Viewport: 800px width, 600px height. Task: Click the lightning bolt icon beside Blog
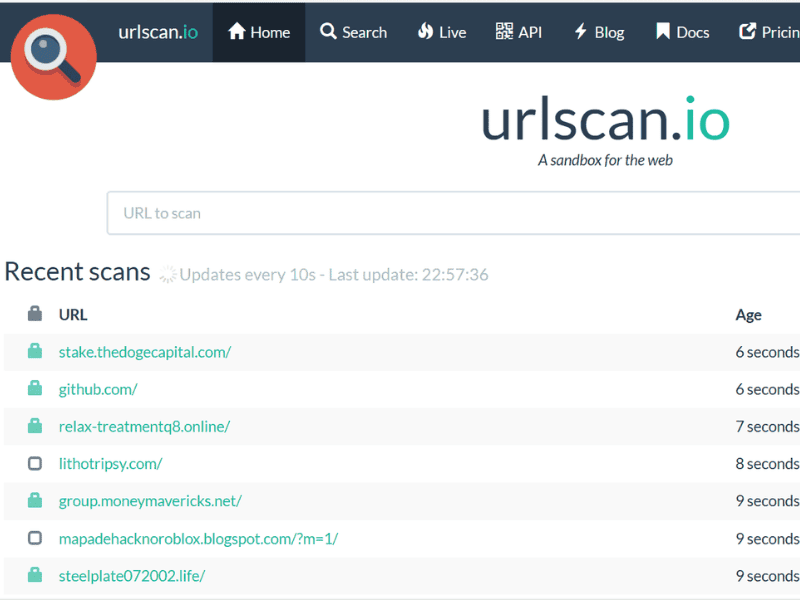click(581, 32)
